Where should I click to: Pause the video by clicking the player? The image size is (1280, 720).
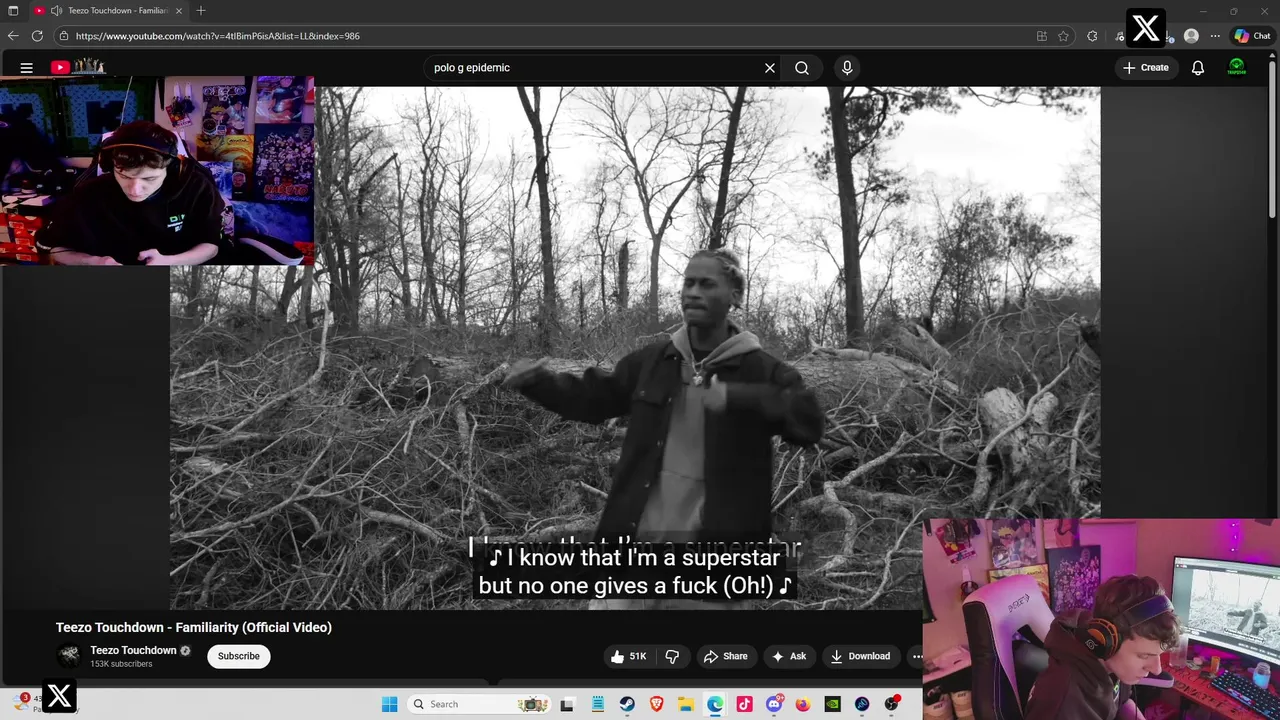pos(635,347)
